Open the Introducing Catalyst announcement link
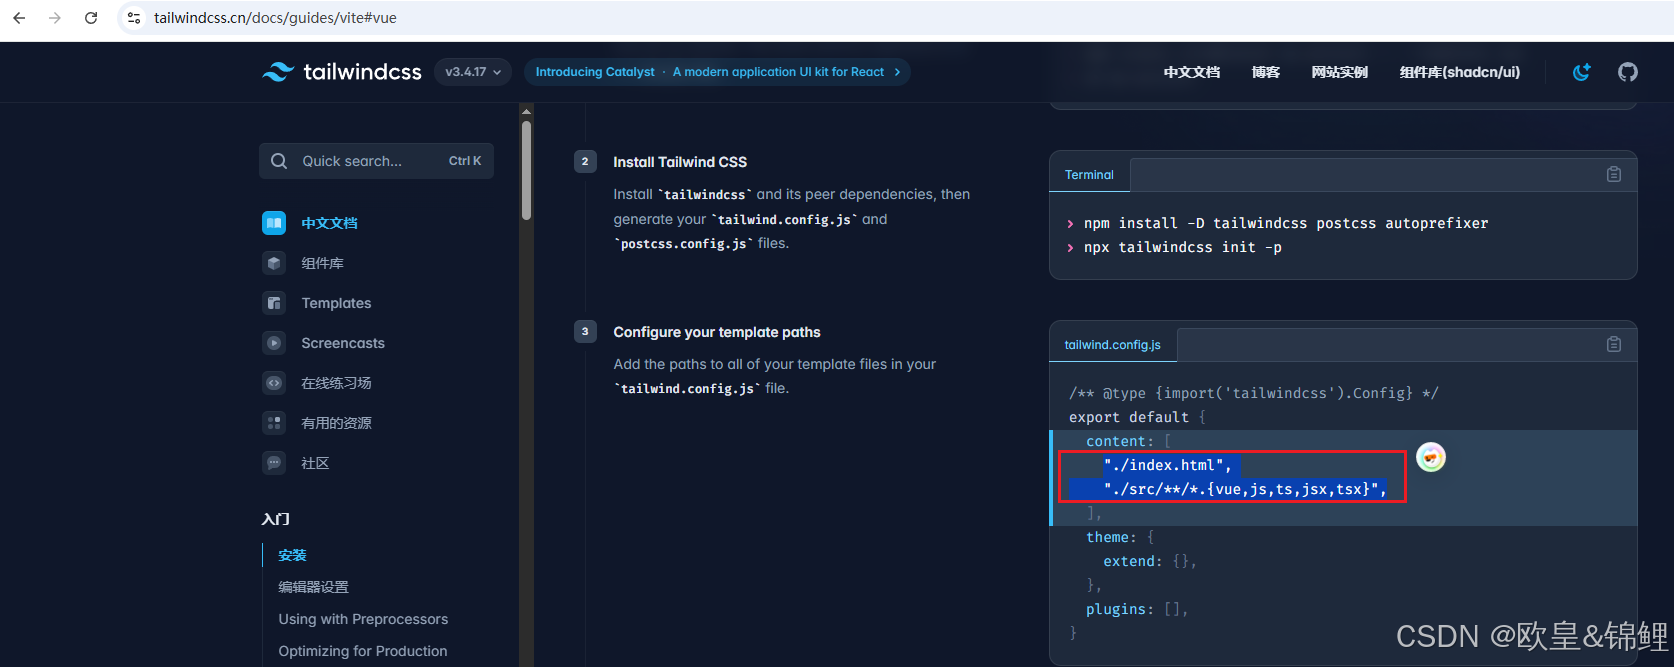Viewport: 1674px width, 667px height. tap(717, 72)
